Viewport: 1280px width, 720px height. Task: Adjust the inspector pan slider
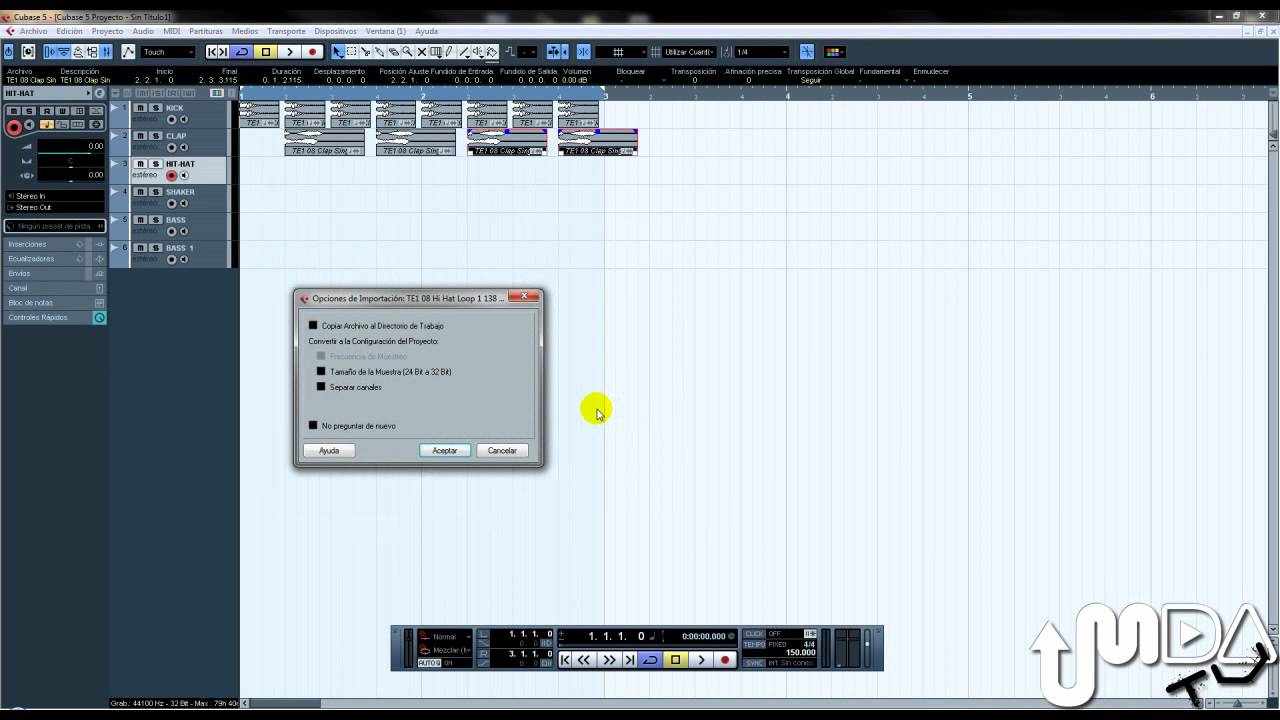(x=70, y=162)
